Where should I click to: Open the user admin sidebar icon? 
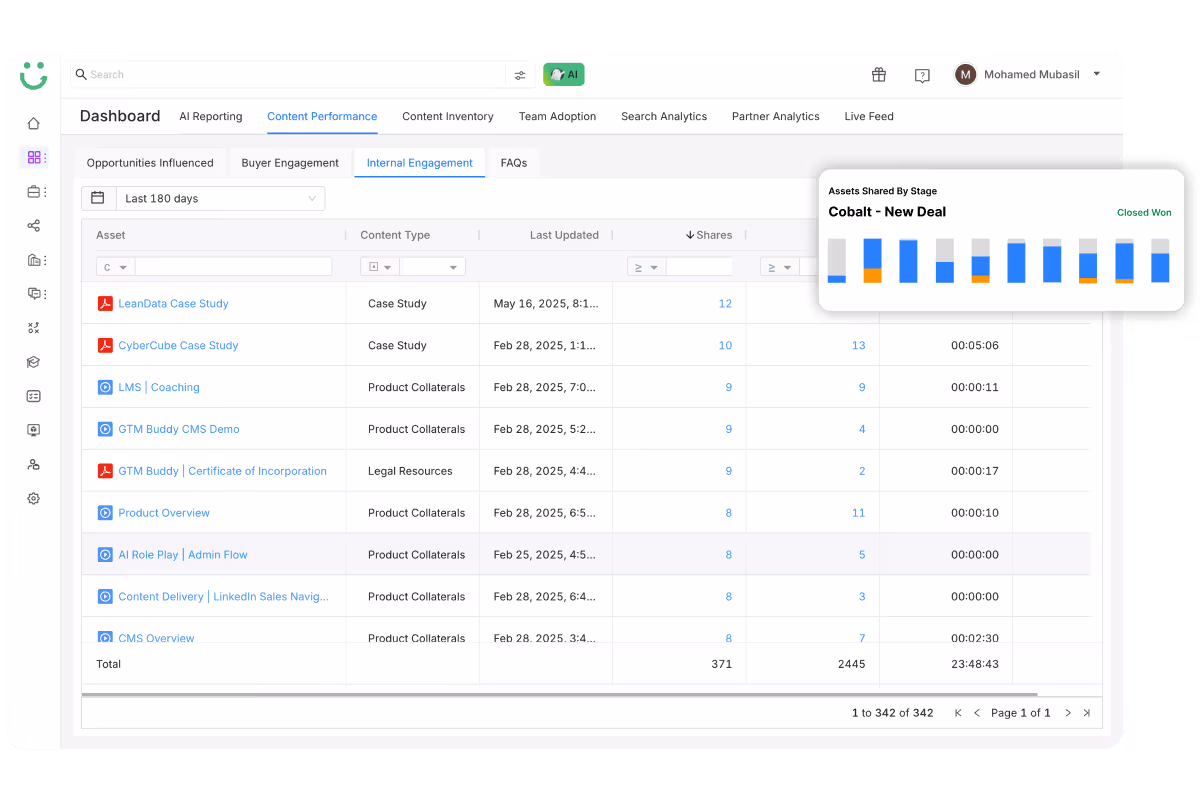[x=33, y=464]
